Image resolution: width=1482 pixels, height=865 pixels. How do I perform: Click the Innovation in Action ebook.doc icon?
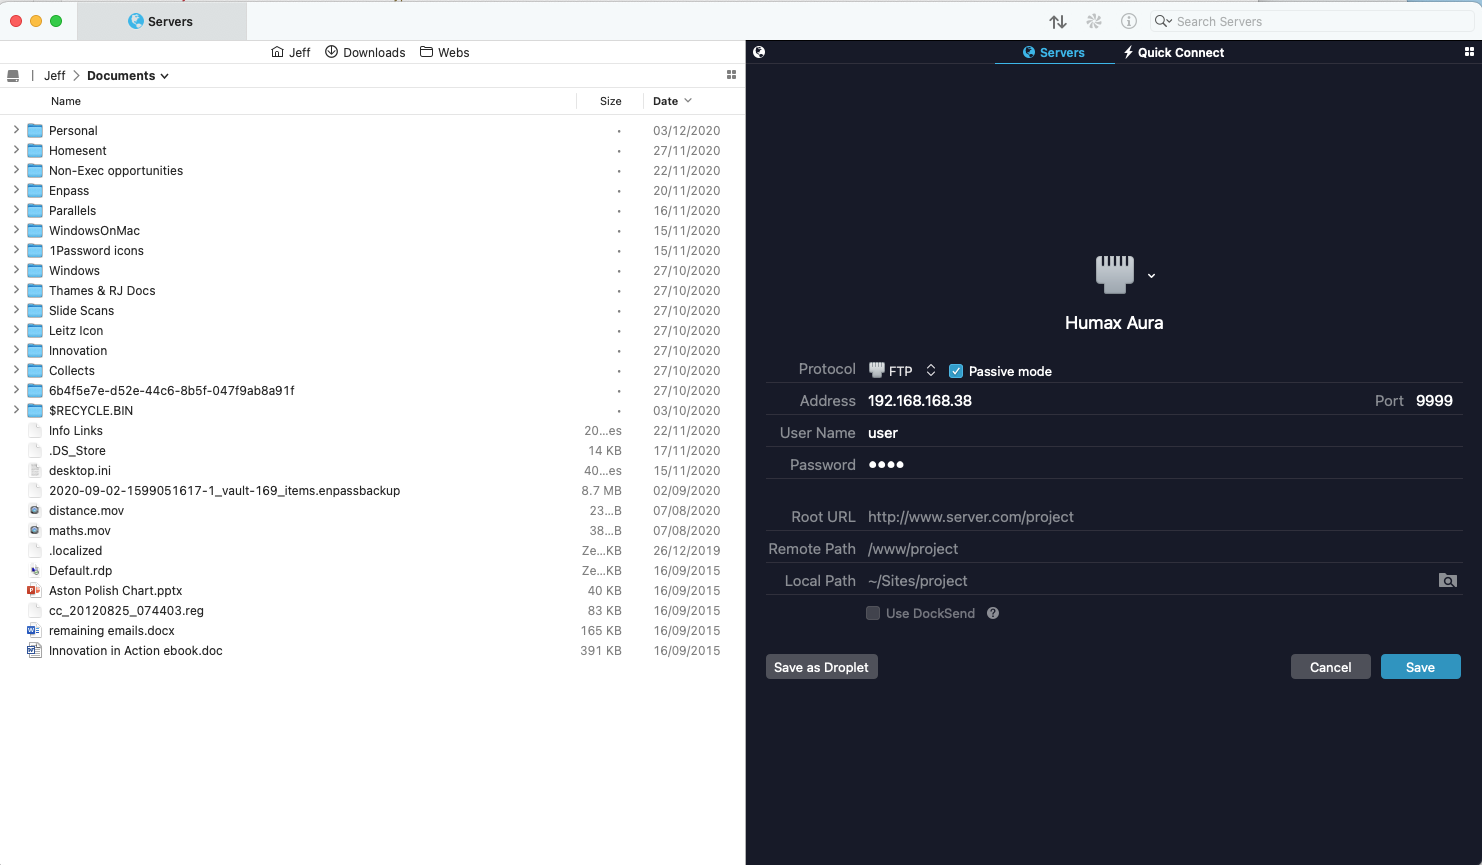click(x=34, y=650)
